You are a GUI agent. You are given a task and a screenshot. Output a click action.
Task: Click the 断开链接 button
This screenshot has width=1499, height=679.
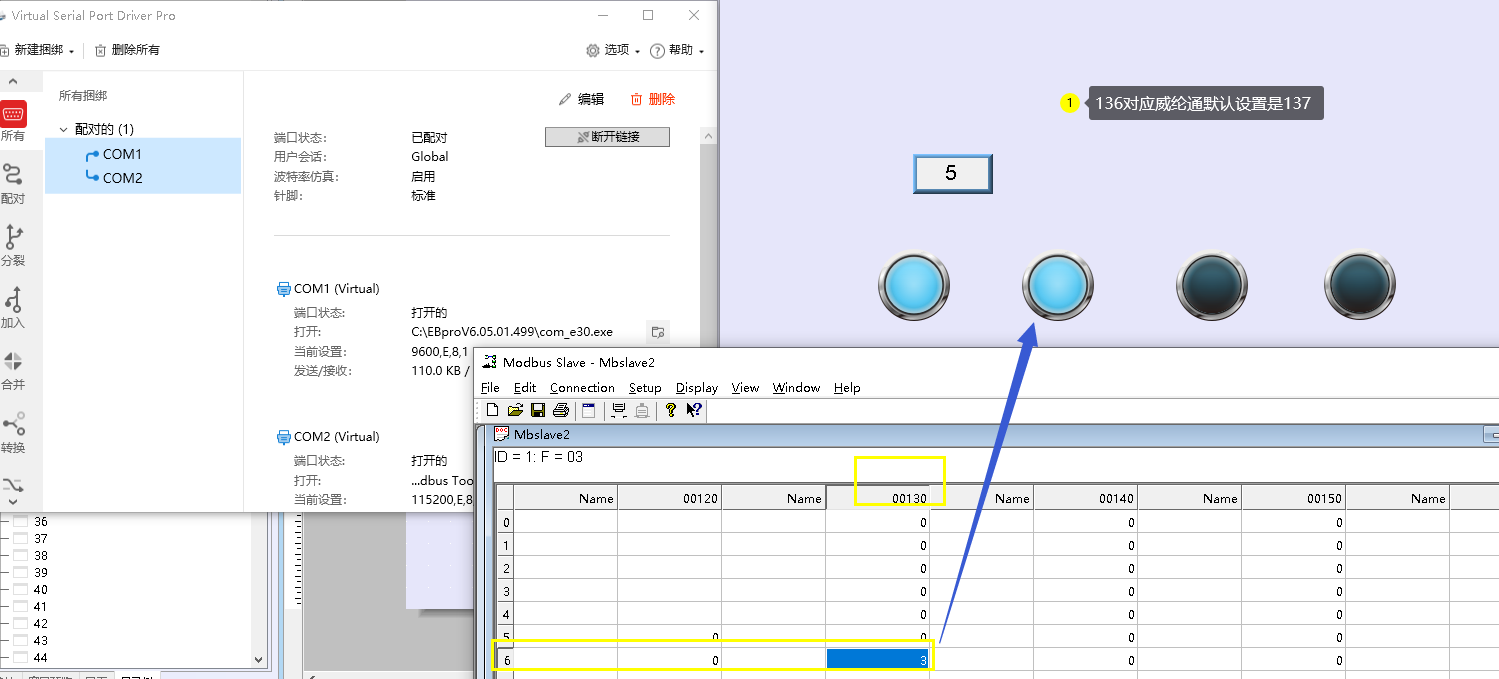tap(607, 137)
